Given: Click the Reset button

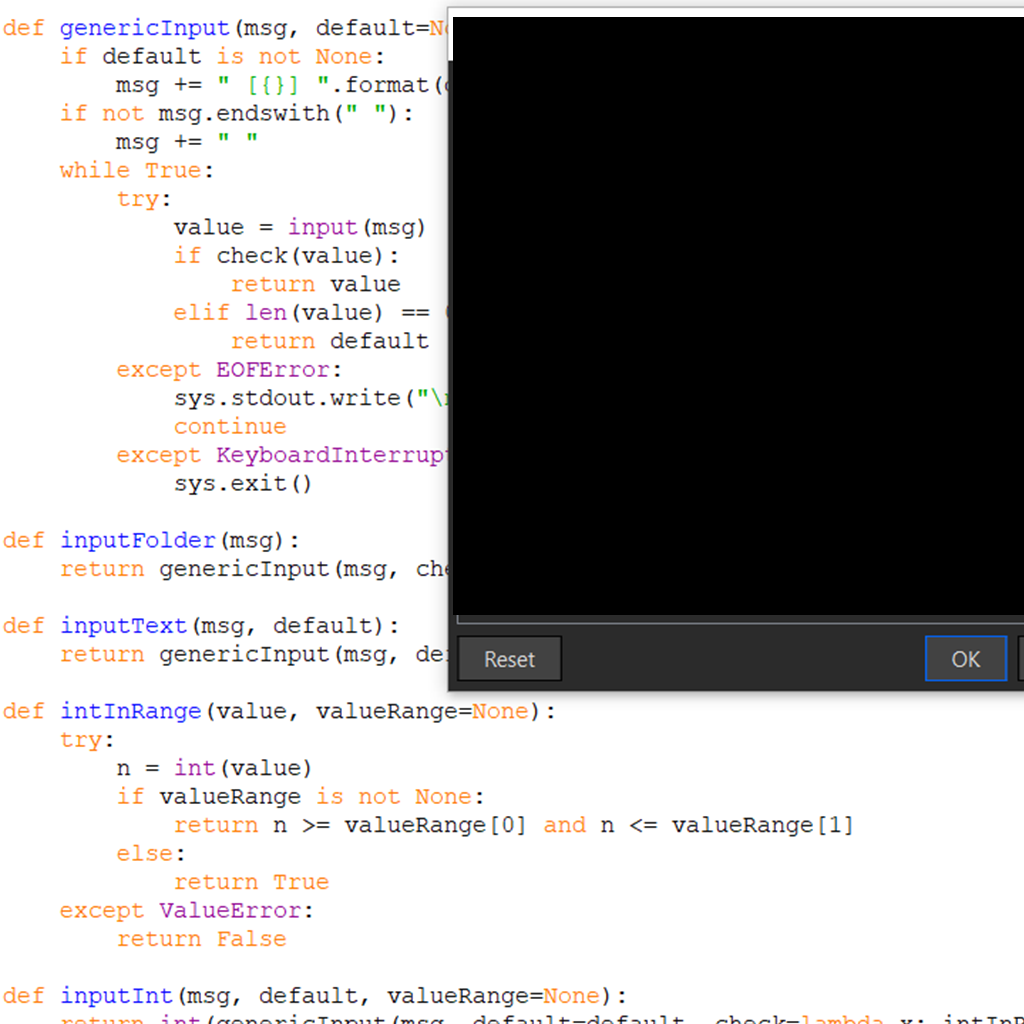Looking at the screenshot, I should click(x=508, y=658).
